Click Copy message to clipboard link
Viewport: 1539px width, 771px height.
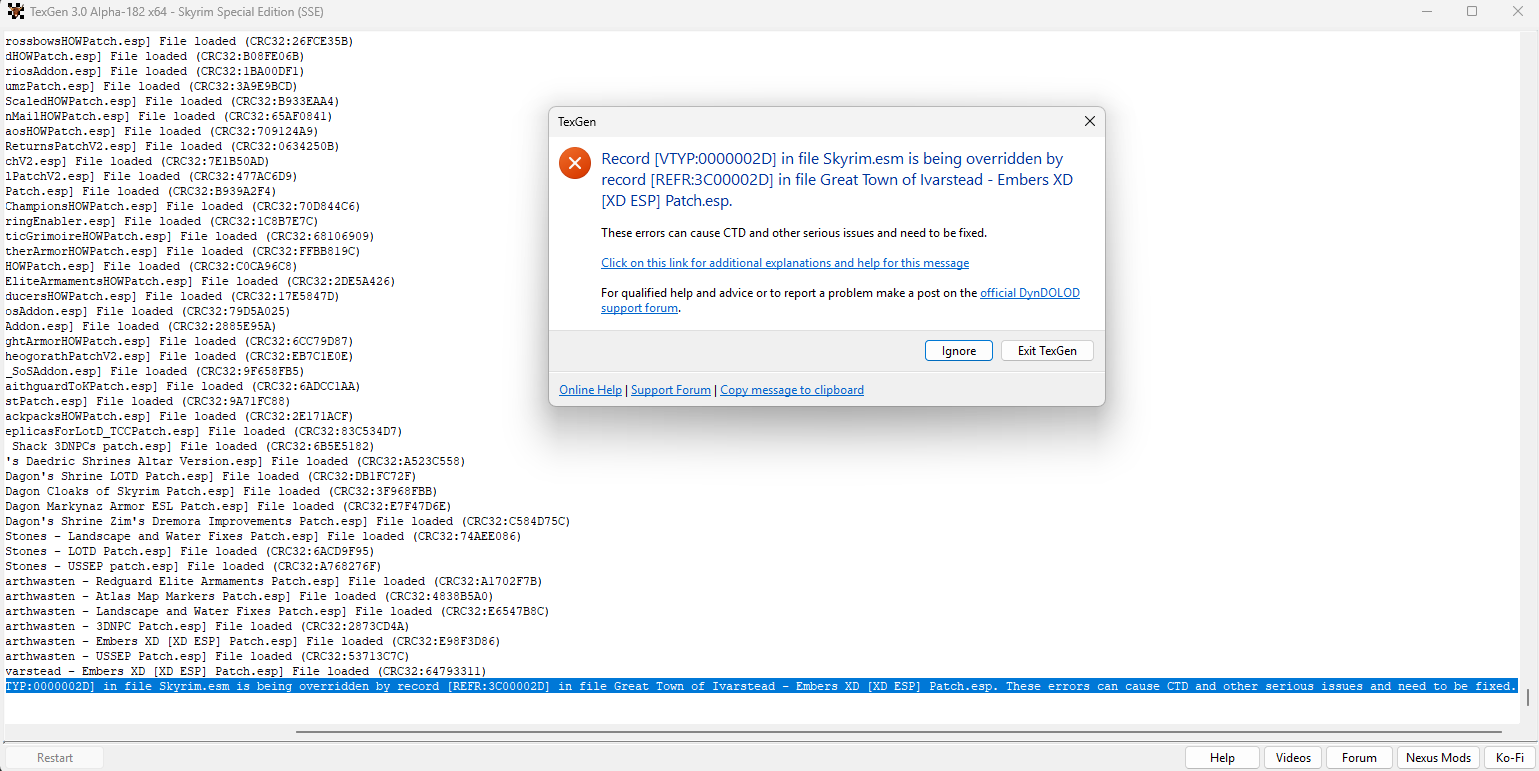pyautogui.click(x=792, y=390)
